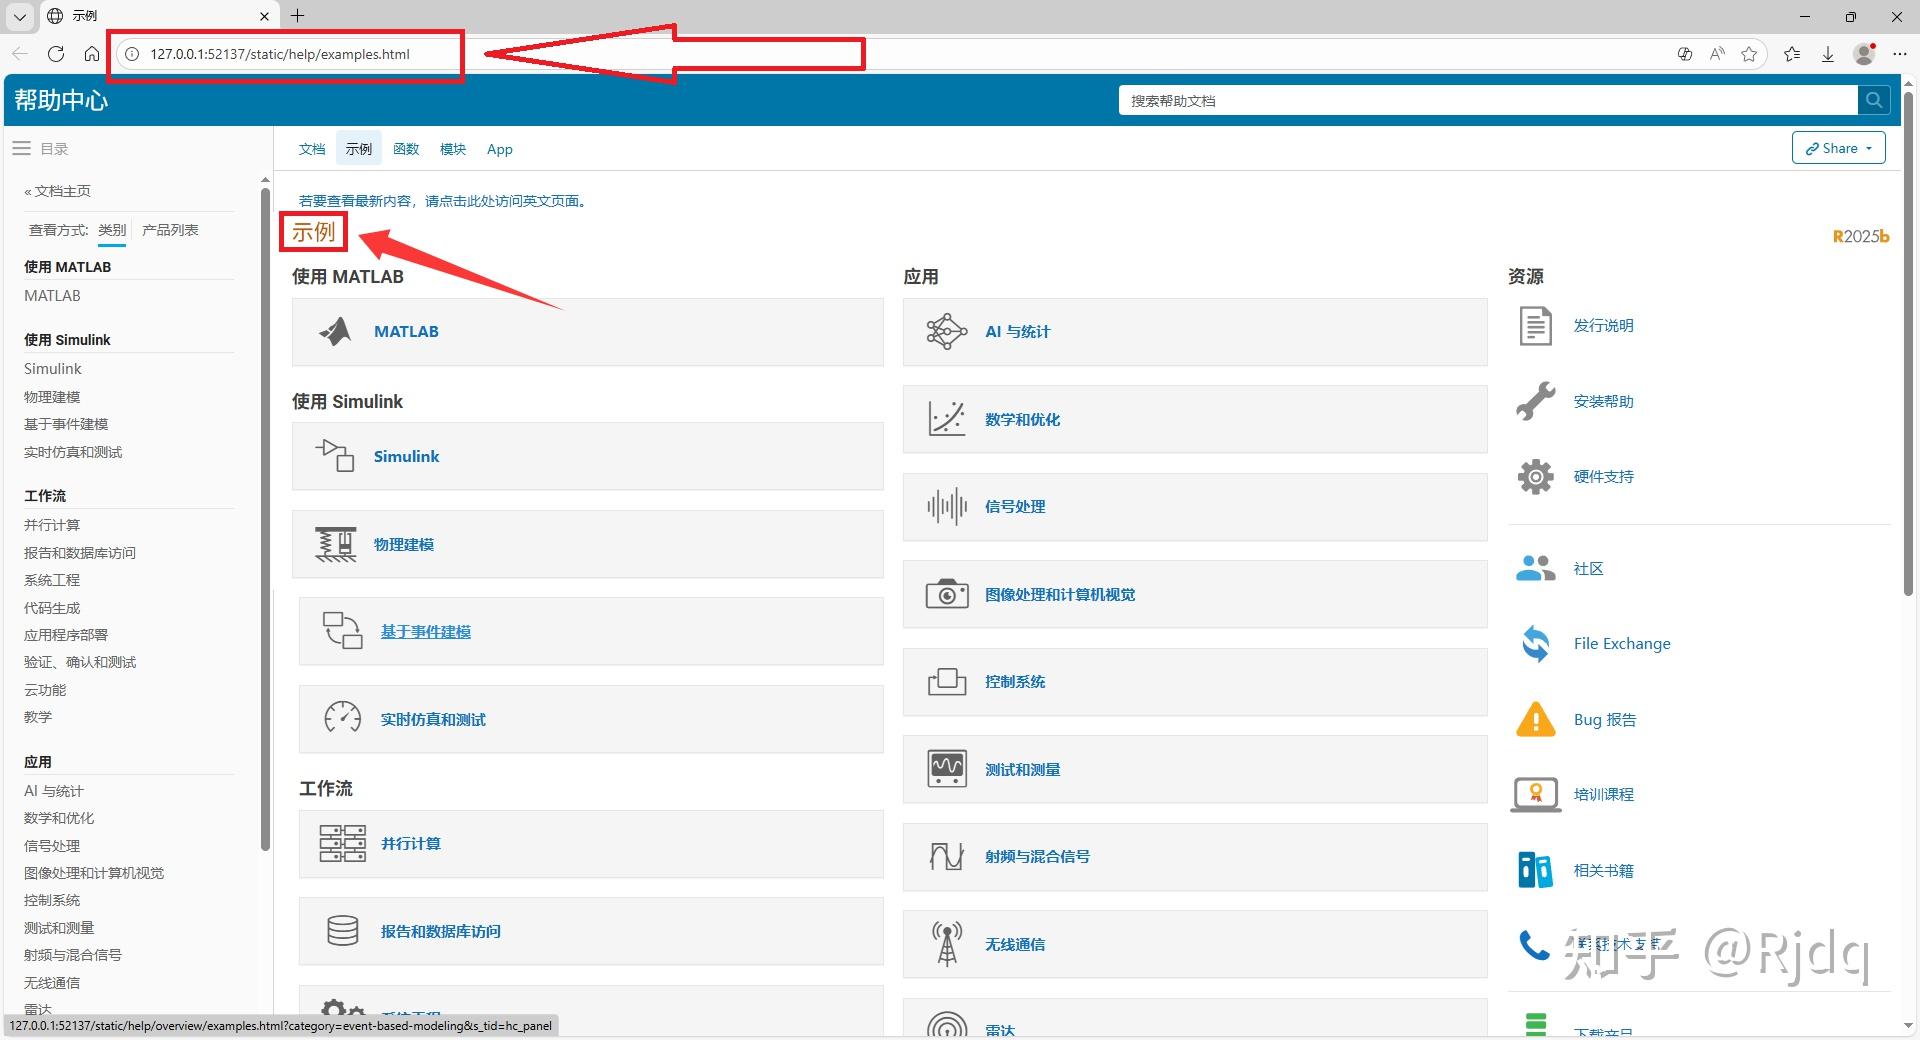
Task: Open the 发行说明 link
Action: pyautogui.click(x=1604, y=326)
